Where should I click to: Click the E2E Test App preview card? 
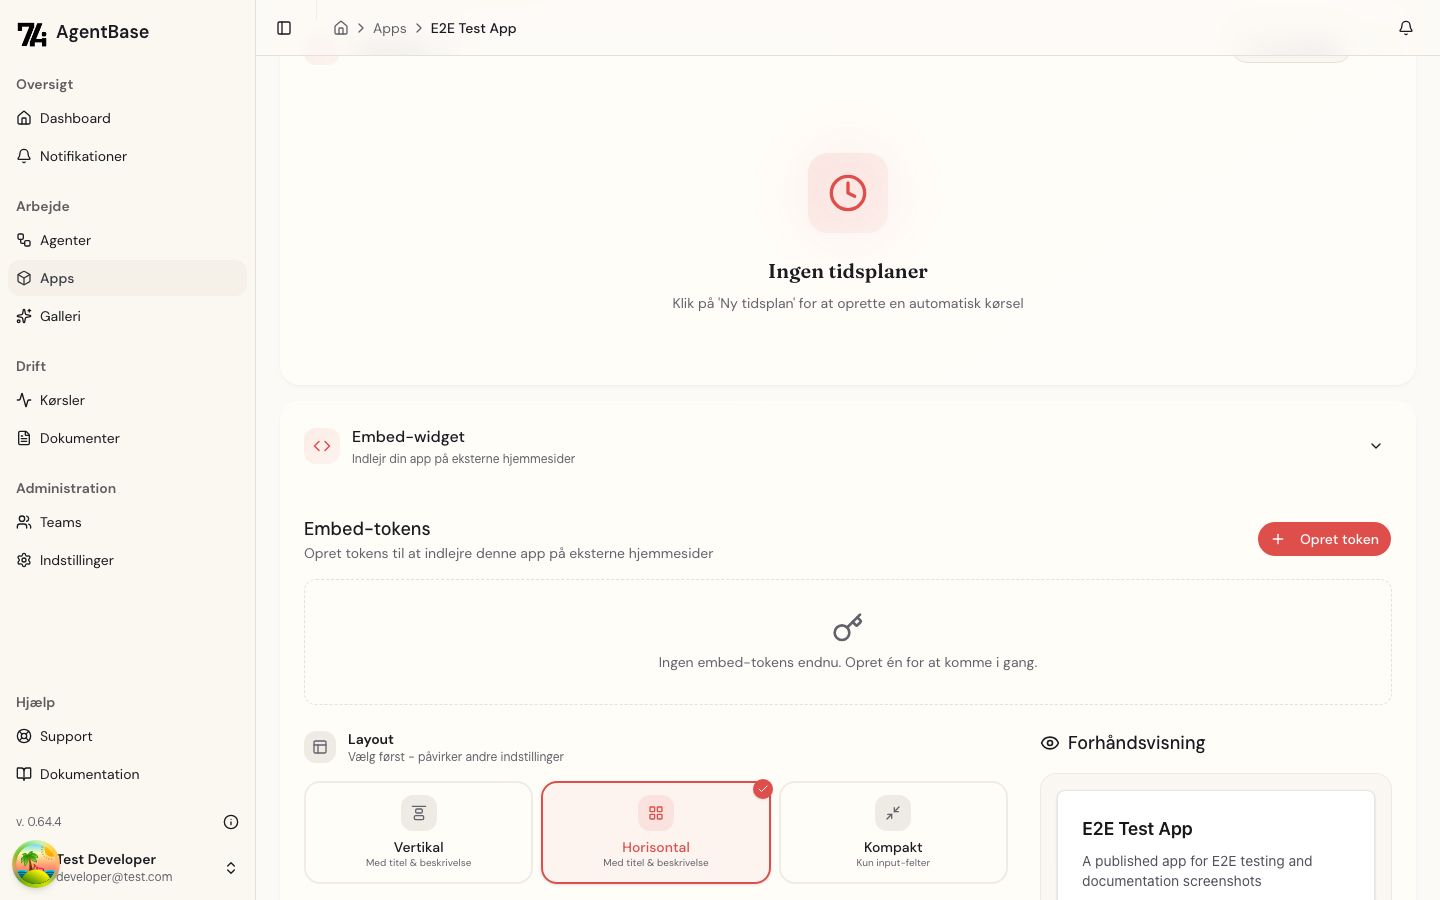(x=1216, y=845)
